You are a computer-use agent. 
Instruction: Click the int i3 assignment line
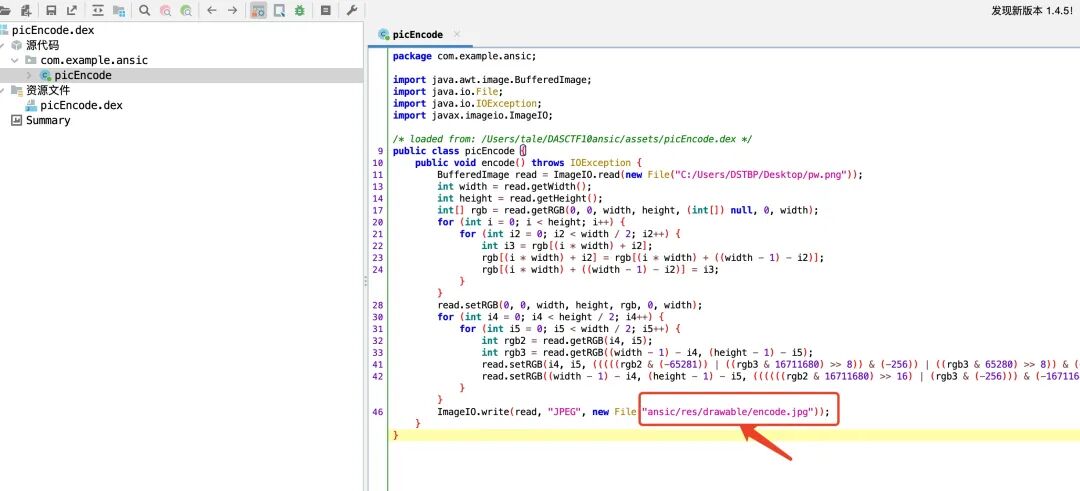pyautogui.click(x=567, y=245)
